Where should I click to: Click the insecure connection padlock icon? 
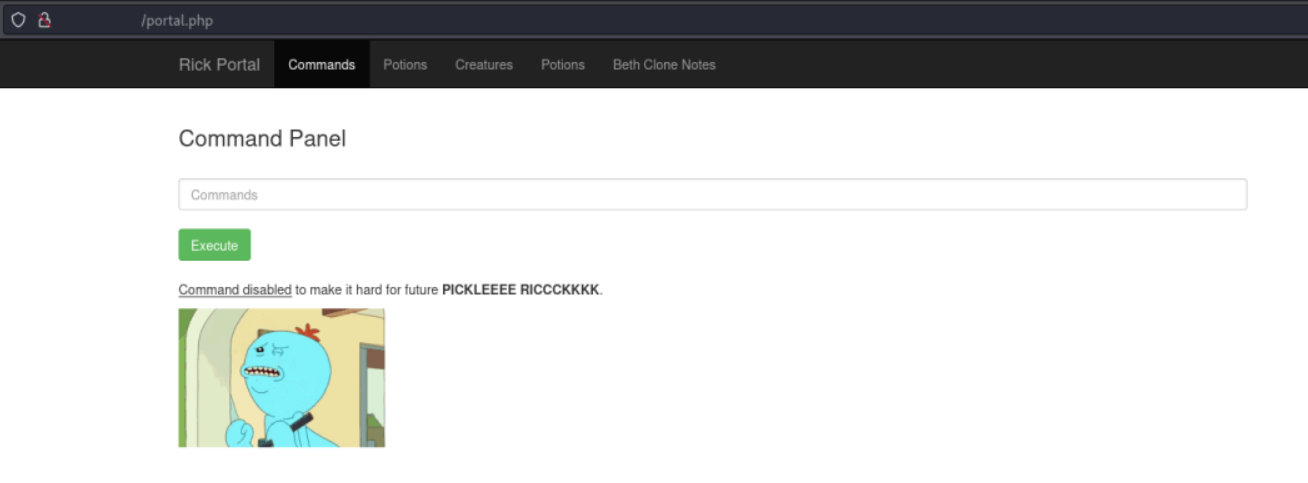click(x=44, y=20)
